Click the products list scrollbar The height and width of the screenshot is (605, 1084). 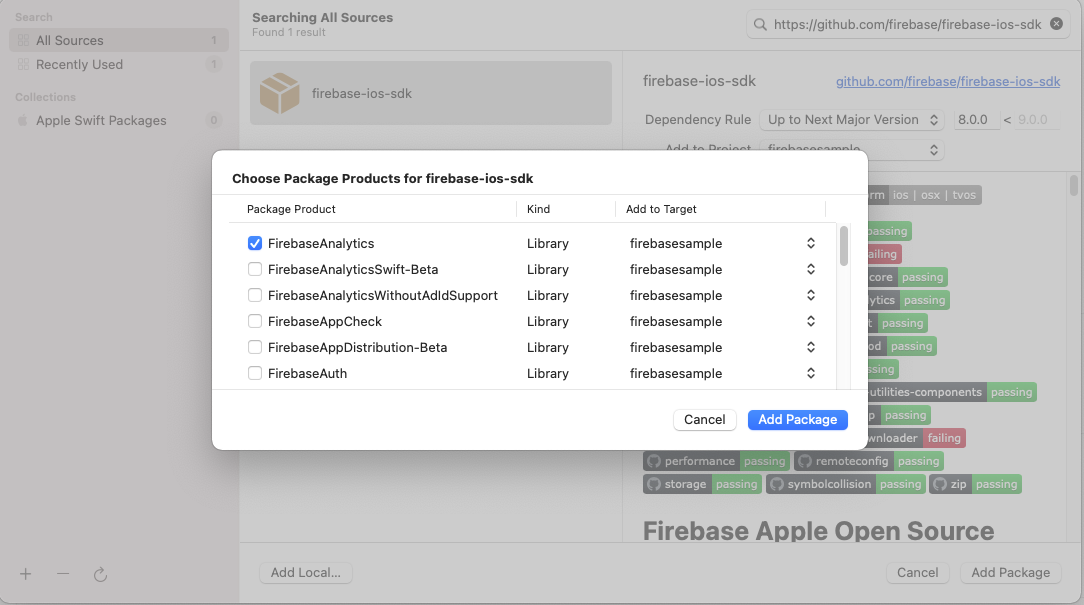click(843, 246)
